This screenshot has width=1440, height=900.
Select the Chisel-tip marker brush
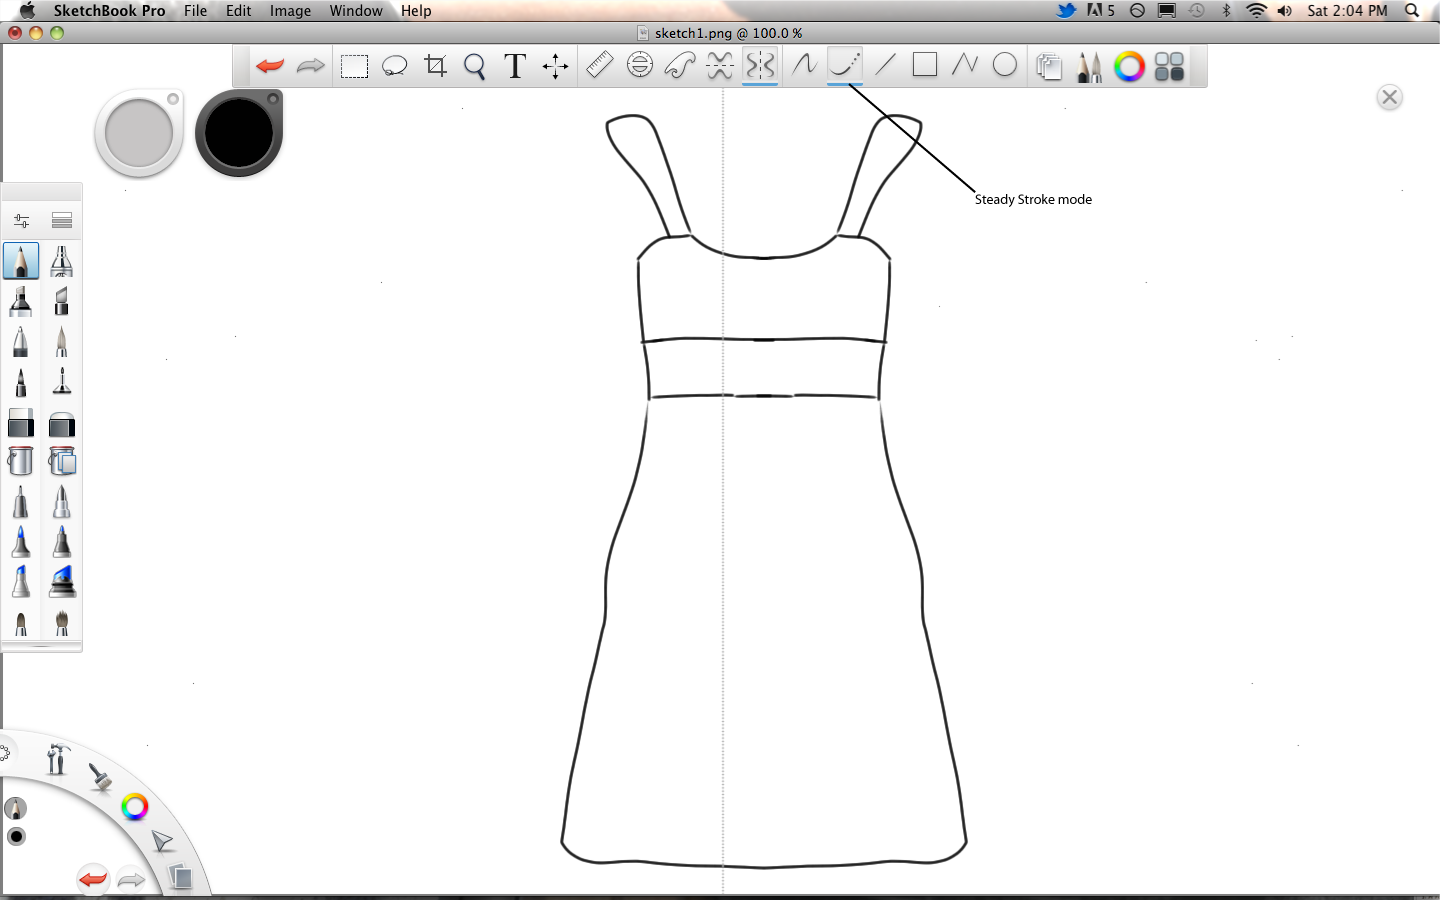coord(62,301)
